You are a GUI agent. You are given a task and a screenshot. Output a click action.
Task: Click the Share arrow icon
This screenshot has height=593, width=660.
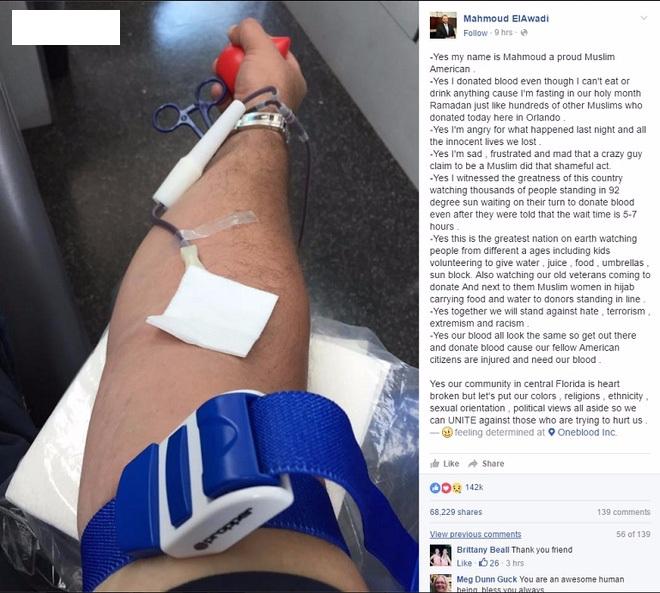[473, 463]
